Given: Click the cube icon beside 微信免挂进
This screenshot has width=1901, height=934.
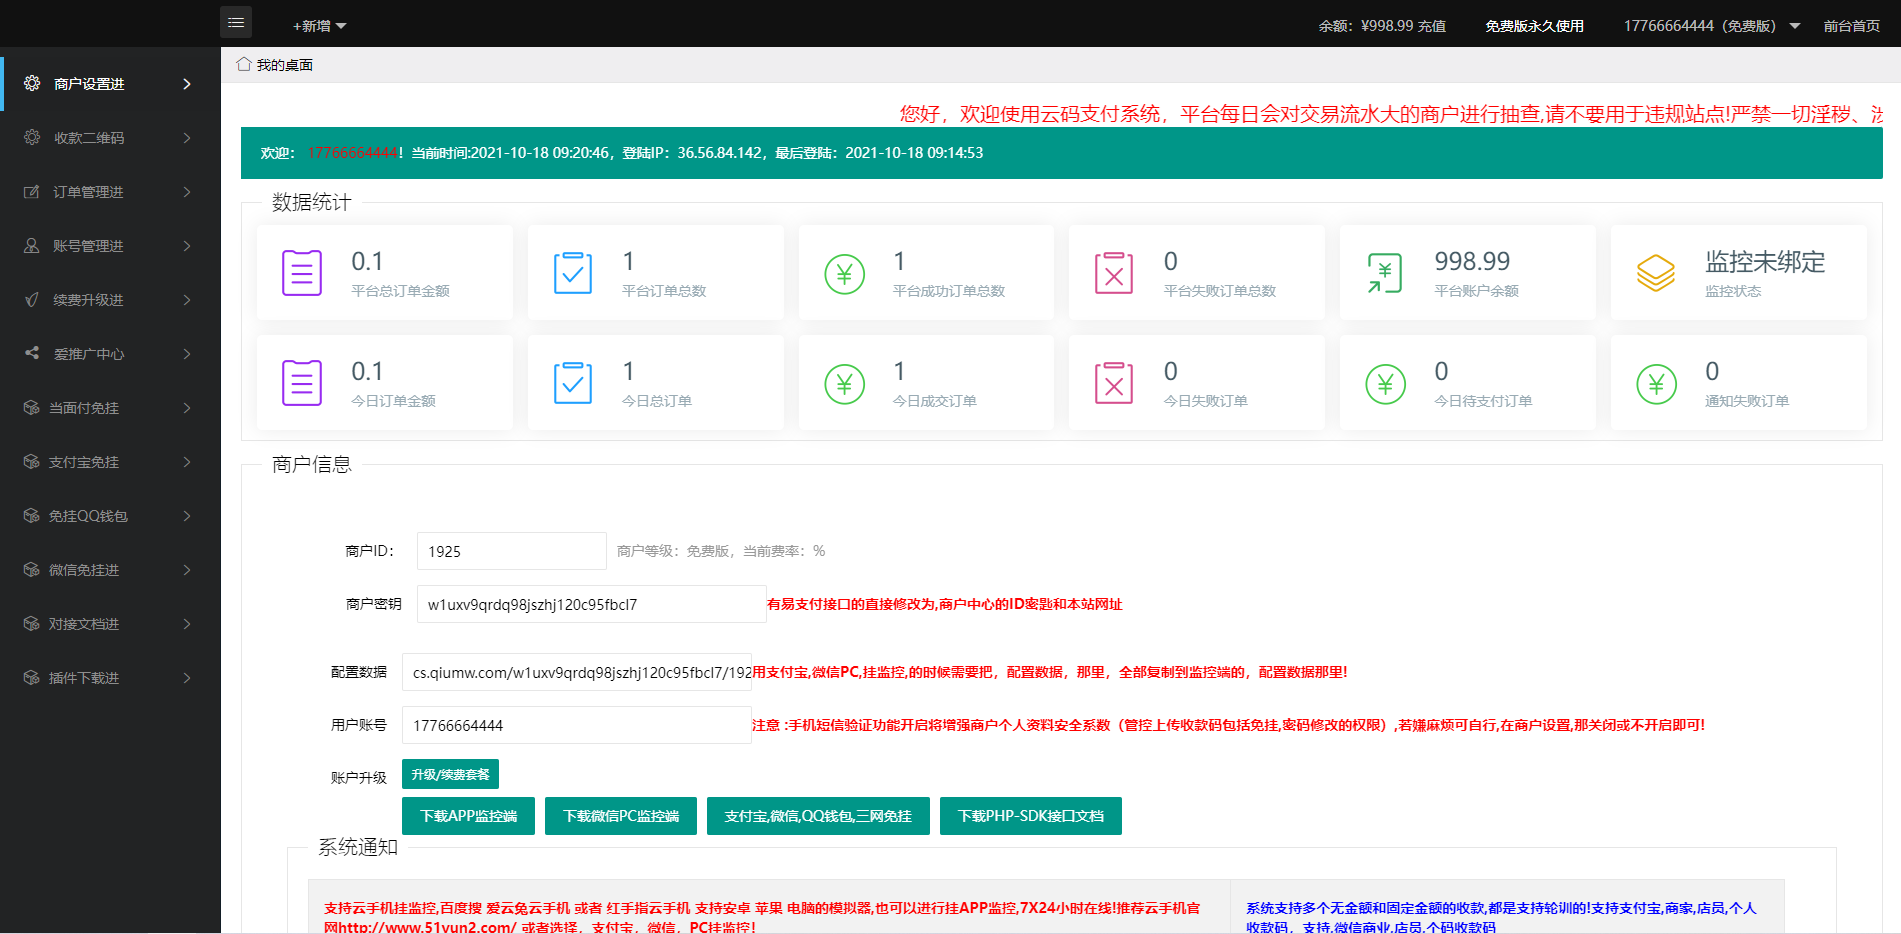Looking at the screenshot, I should point(32,569).
